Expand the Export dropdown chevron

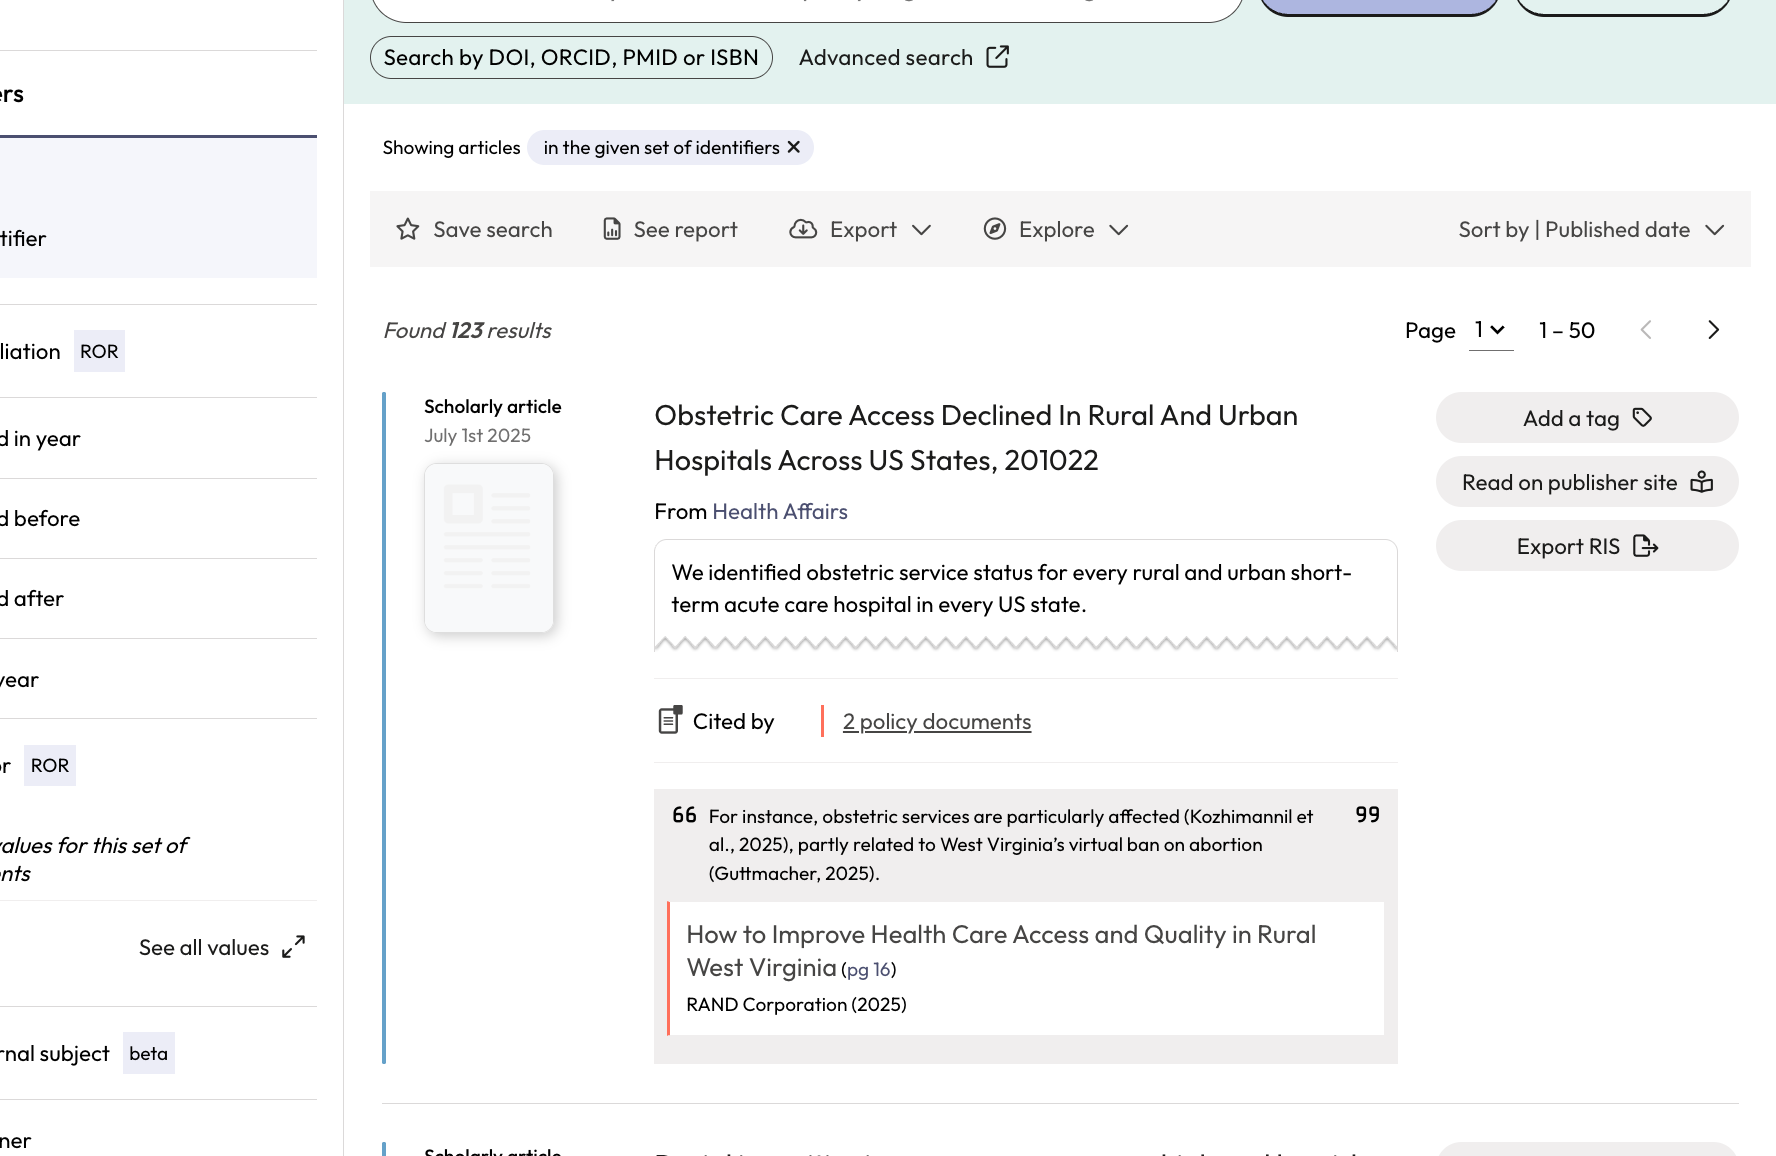click(922, 230)
